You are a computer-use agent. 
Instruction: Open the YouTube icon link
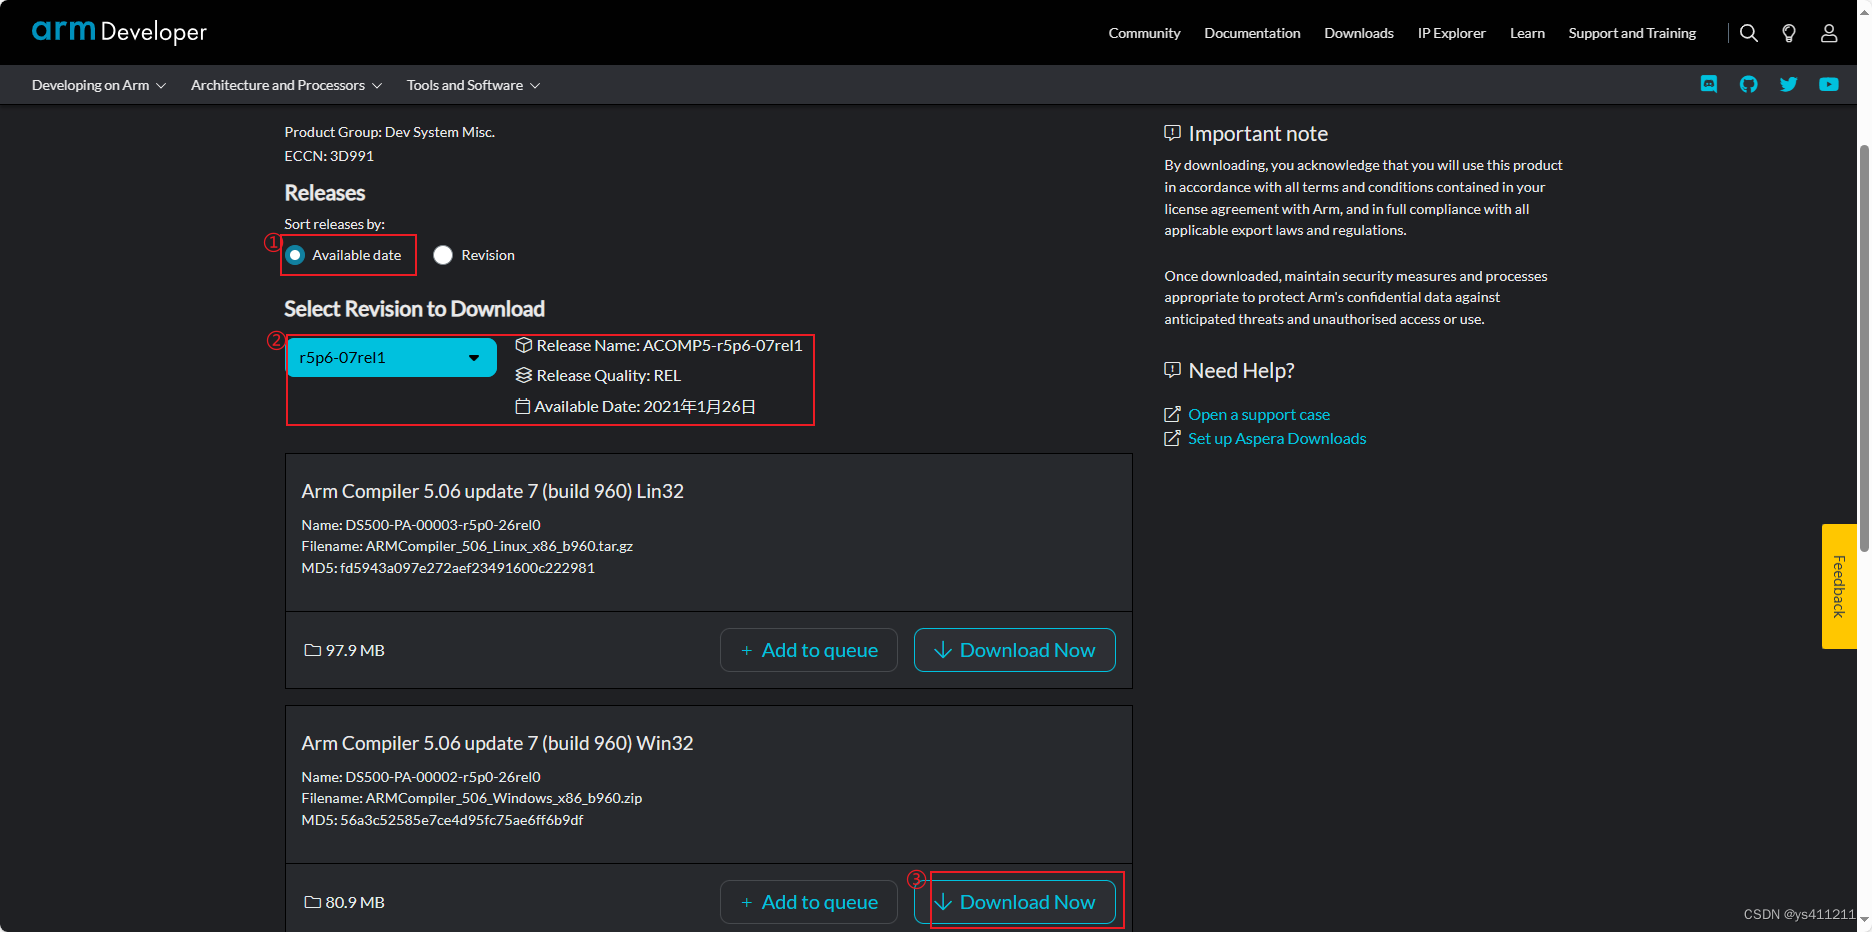pyautogui.click(x=1829, y=84)
